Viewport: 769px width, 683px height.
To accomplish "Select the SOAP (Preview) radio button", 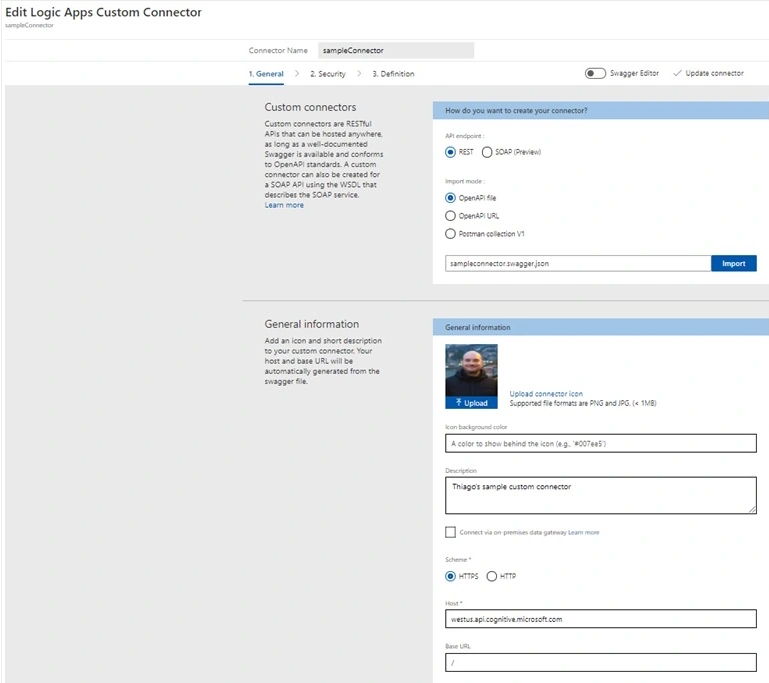I will [487, 152].
